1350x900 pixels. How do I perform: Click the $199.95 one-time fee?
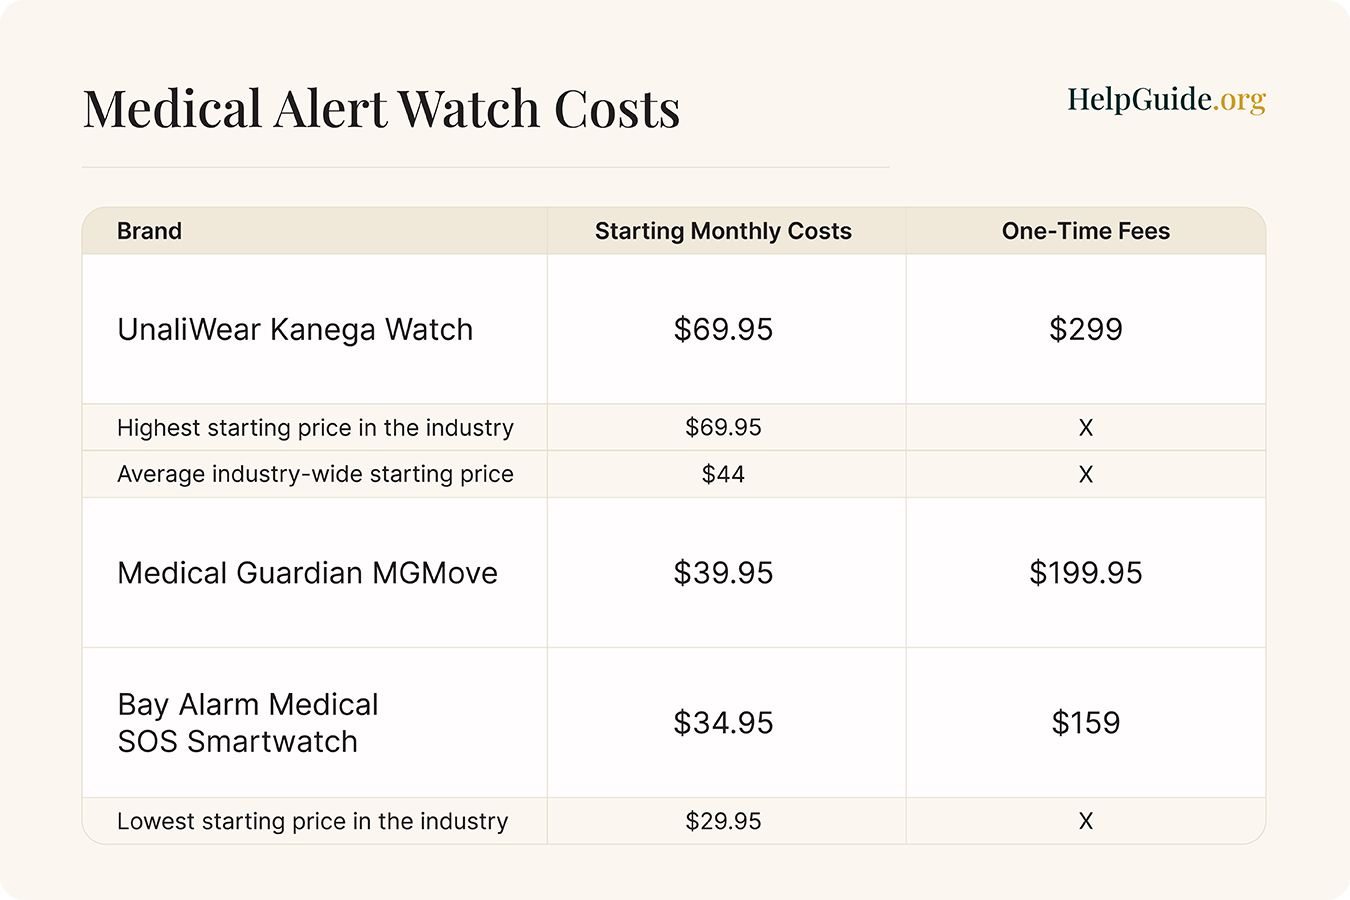(x=1086, y=573)
